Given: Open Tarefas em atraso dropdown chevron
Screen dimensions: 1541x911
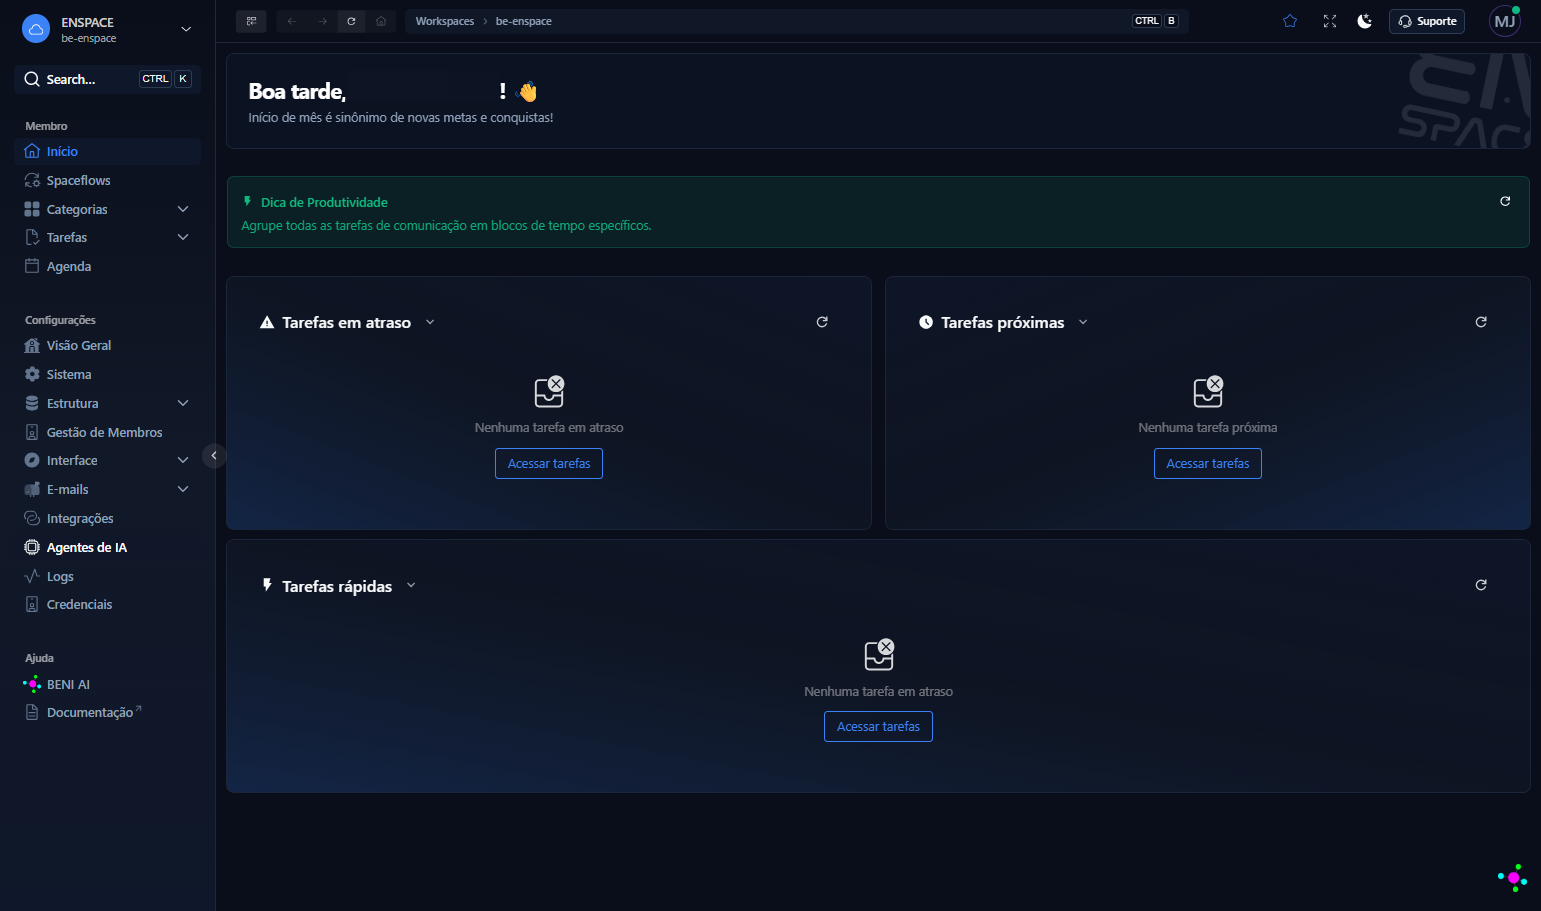Looking at the screenshot, I should tap(430, 322).
